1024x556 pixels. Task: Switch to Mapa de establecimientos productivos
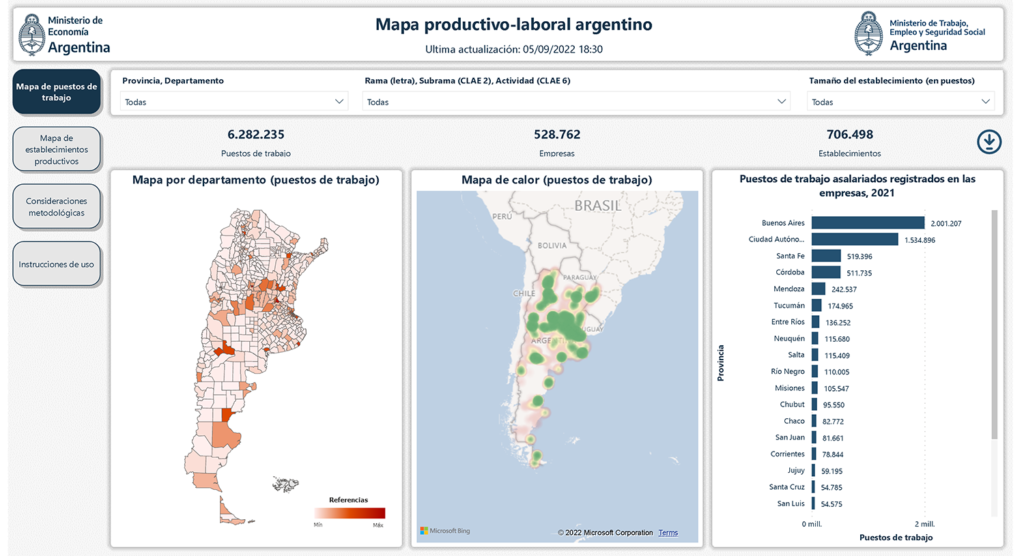(57, 150)
